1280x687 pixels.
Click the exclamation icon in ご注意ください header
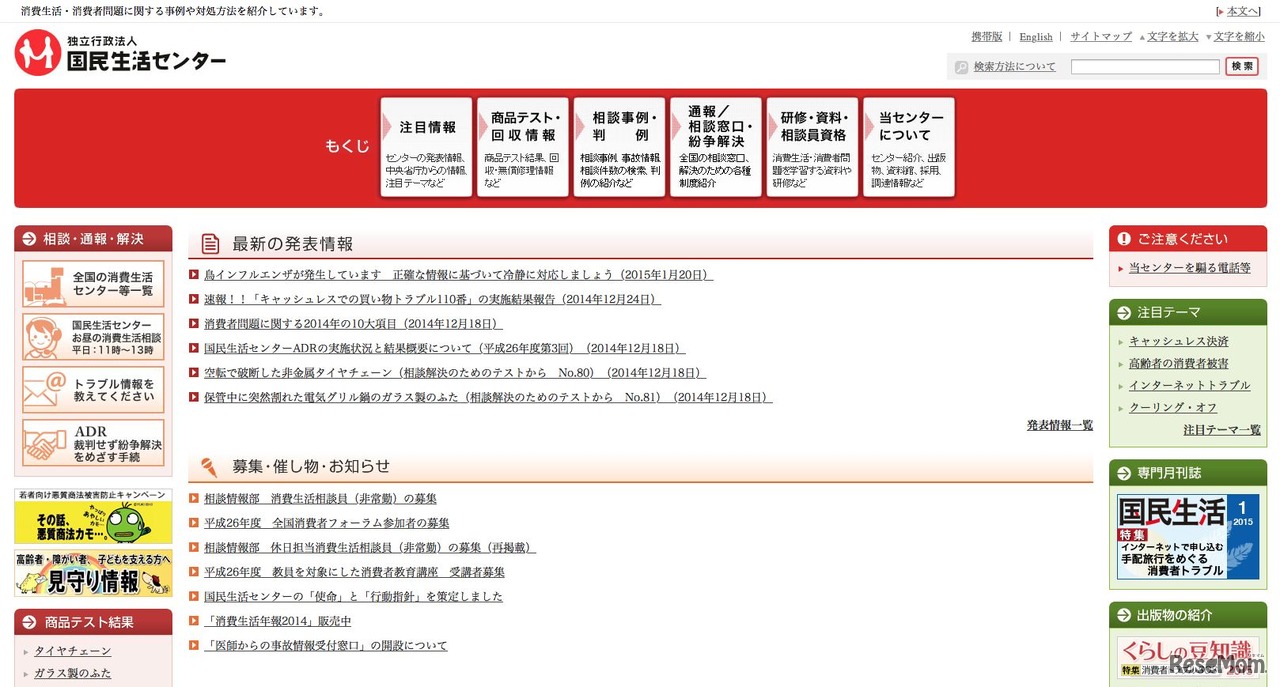click(x=1124, y=239)
